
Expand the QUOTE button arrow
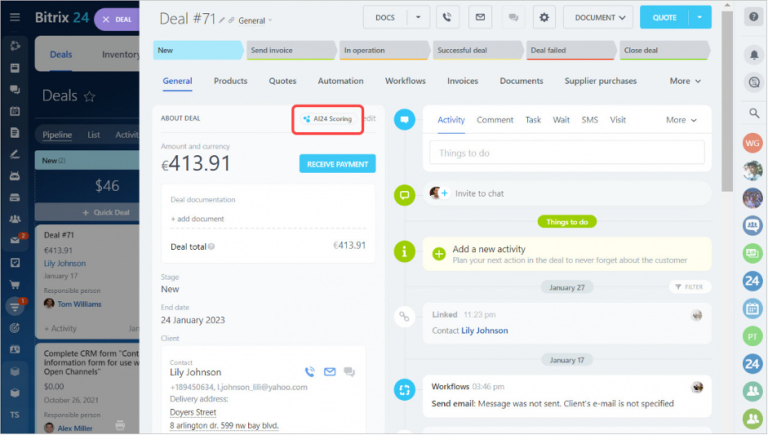point(700,18)
